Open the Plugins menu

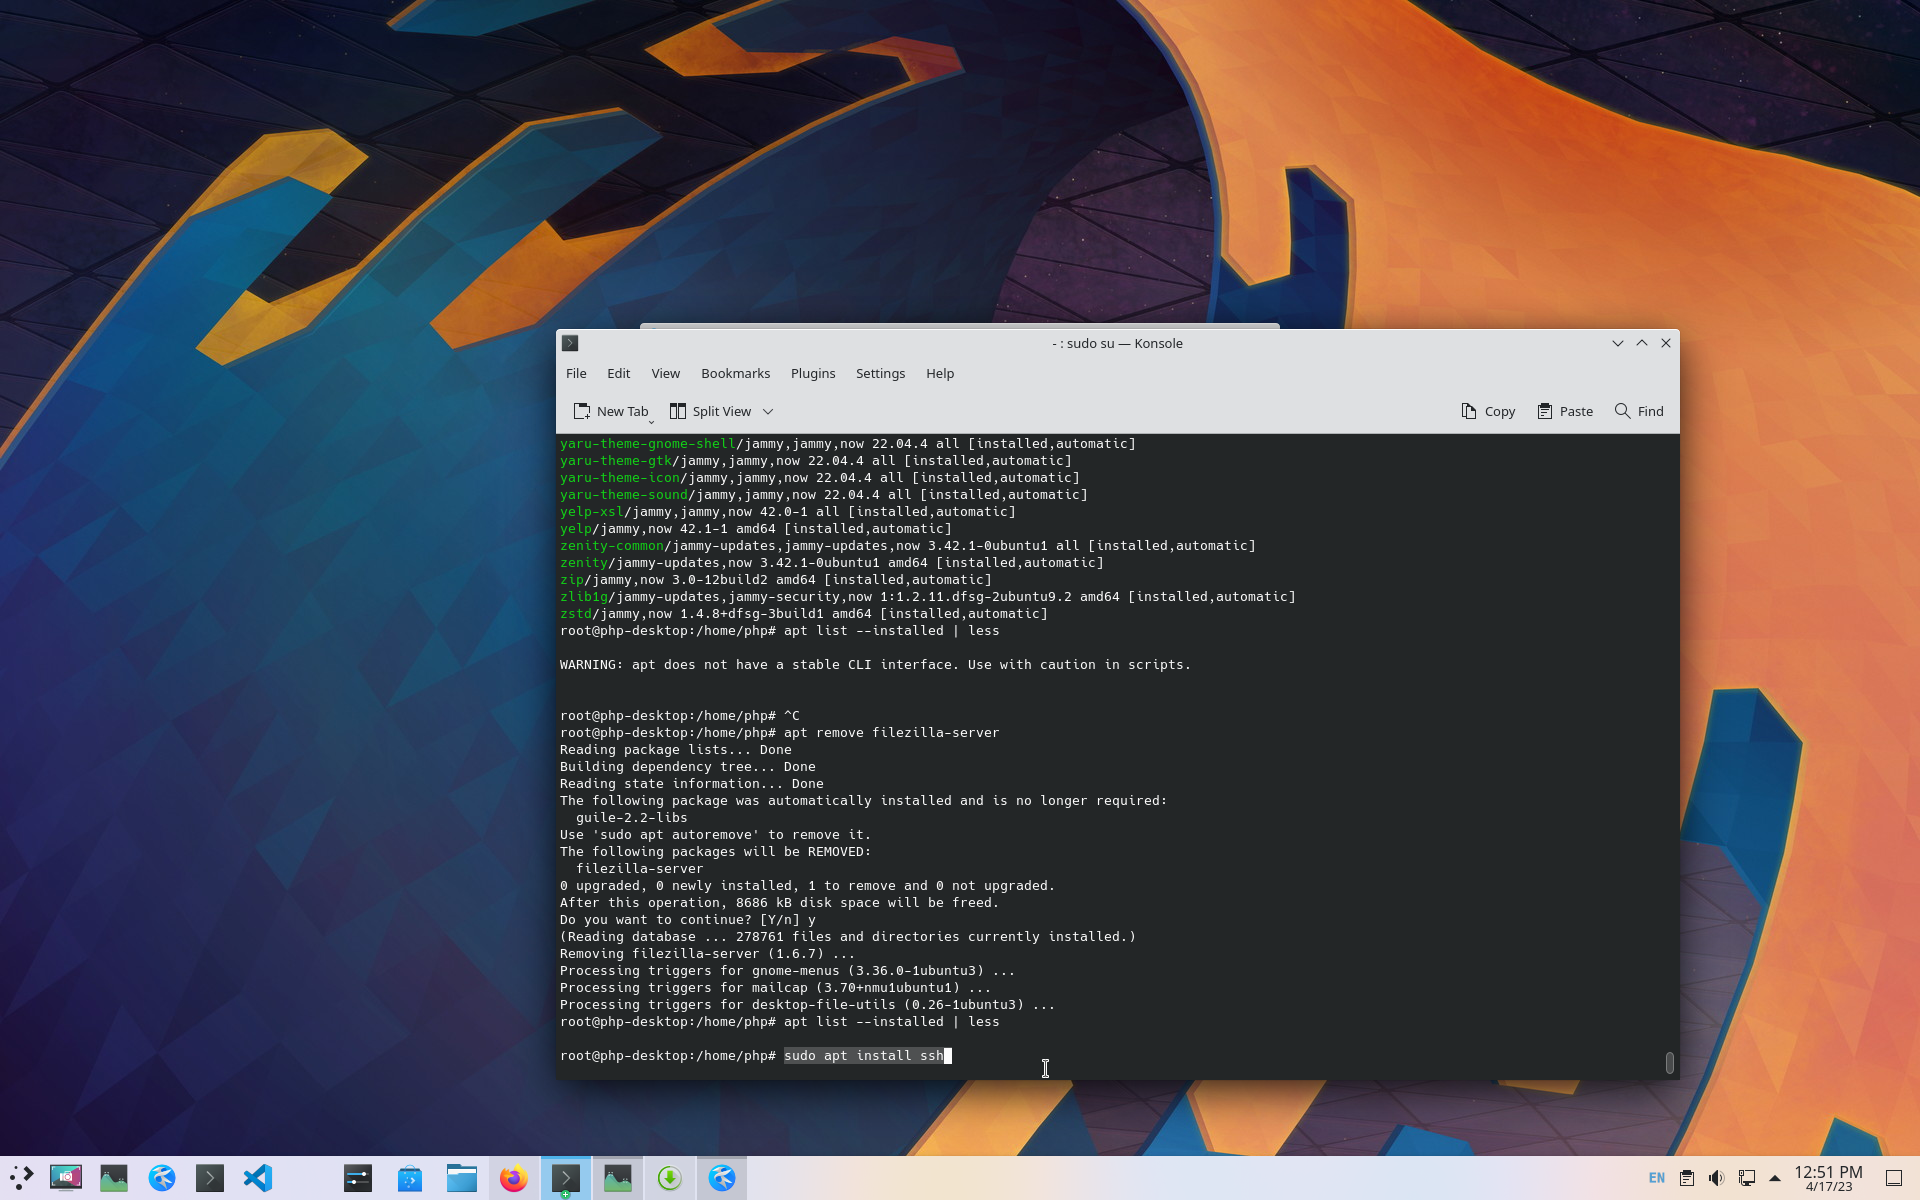(x=812, y=373)
